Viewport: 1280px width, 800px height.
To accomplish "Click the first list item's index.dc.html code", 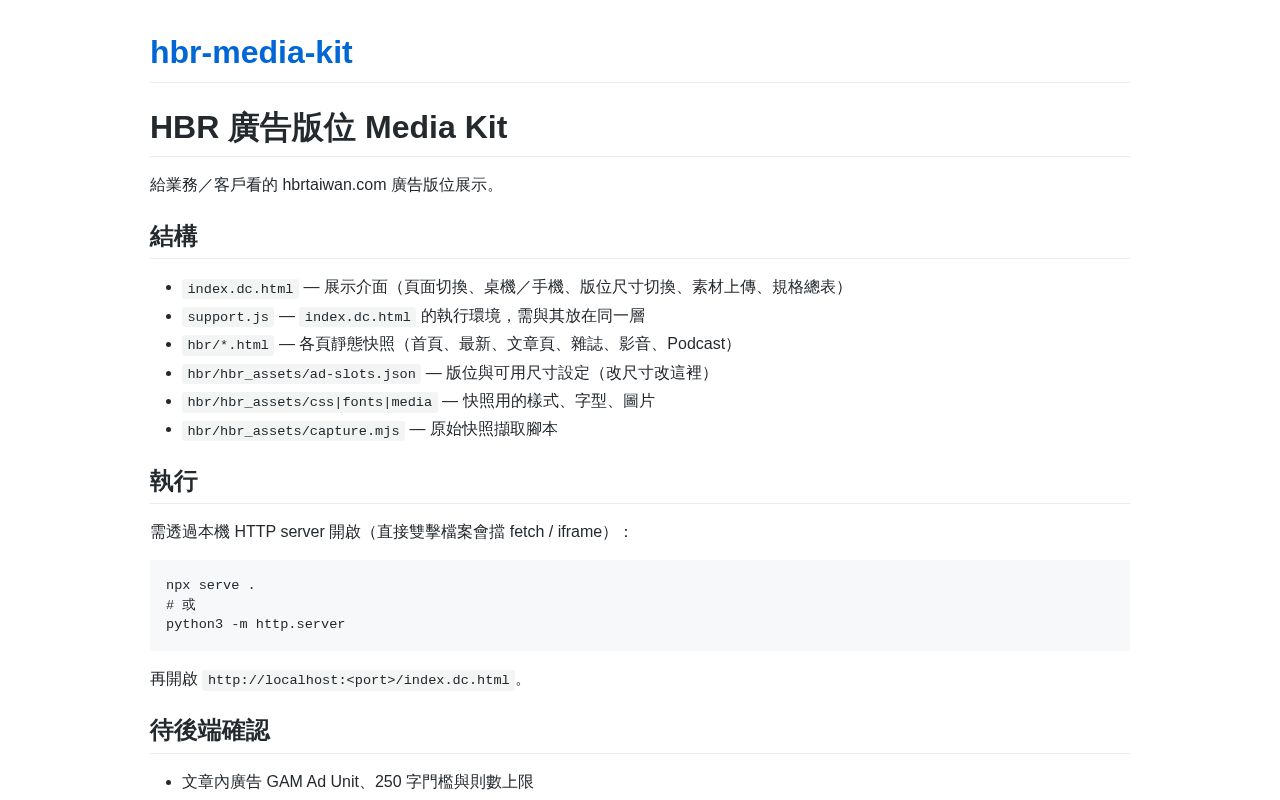I will click(x=240, y=289).
